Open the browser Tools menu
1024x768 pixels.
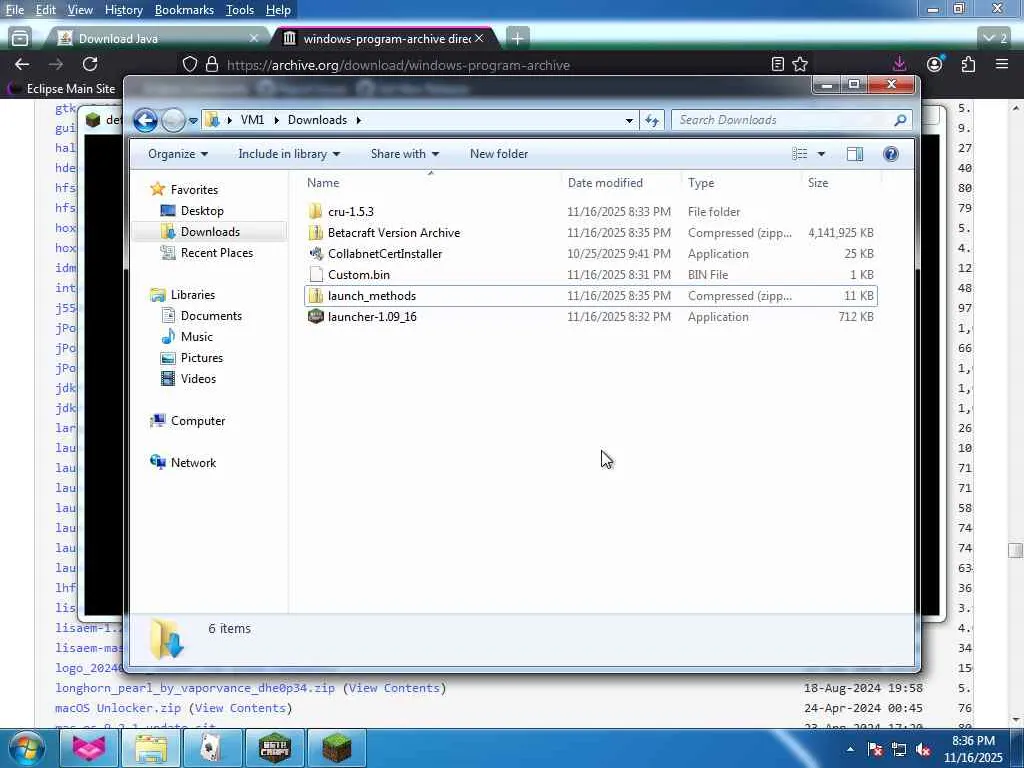(240, 10)
